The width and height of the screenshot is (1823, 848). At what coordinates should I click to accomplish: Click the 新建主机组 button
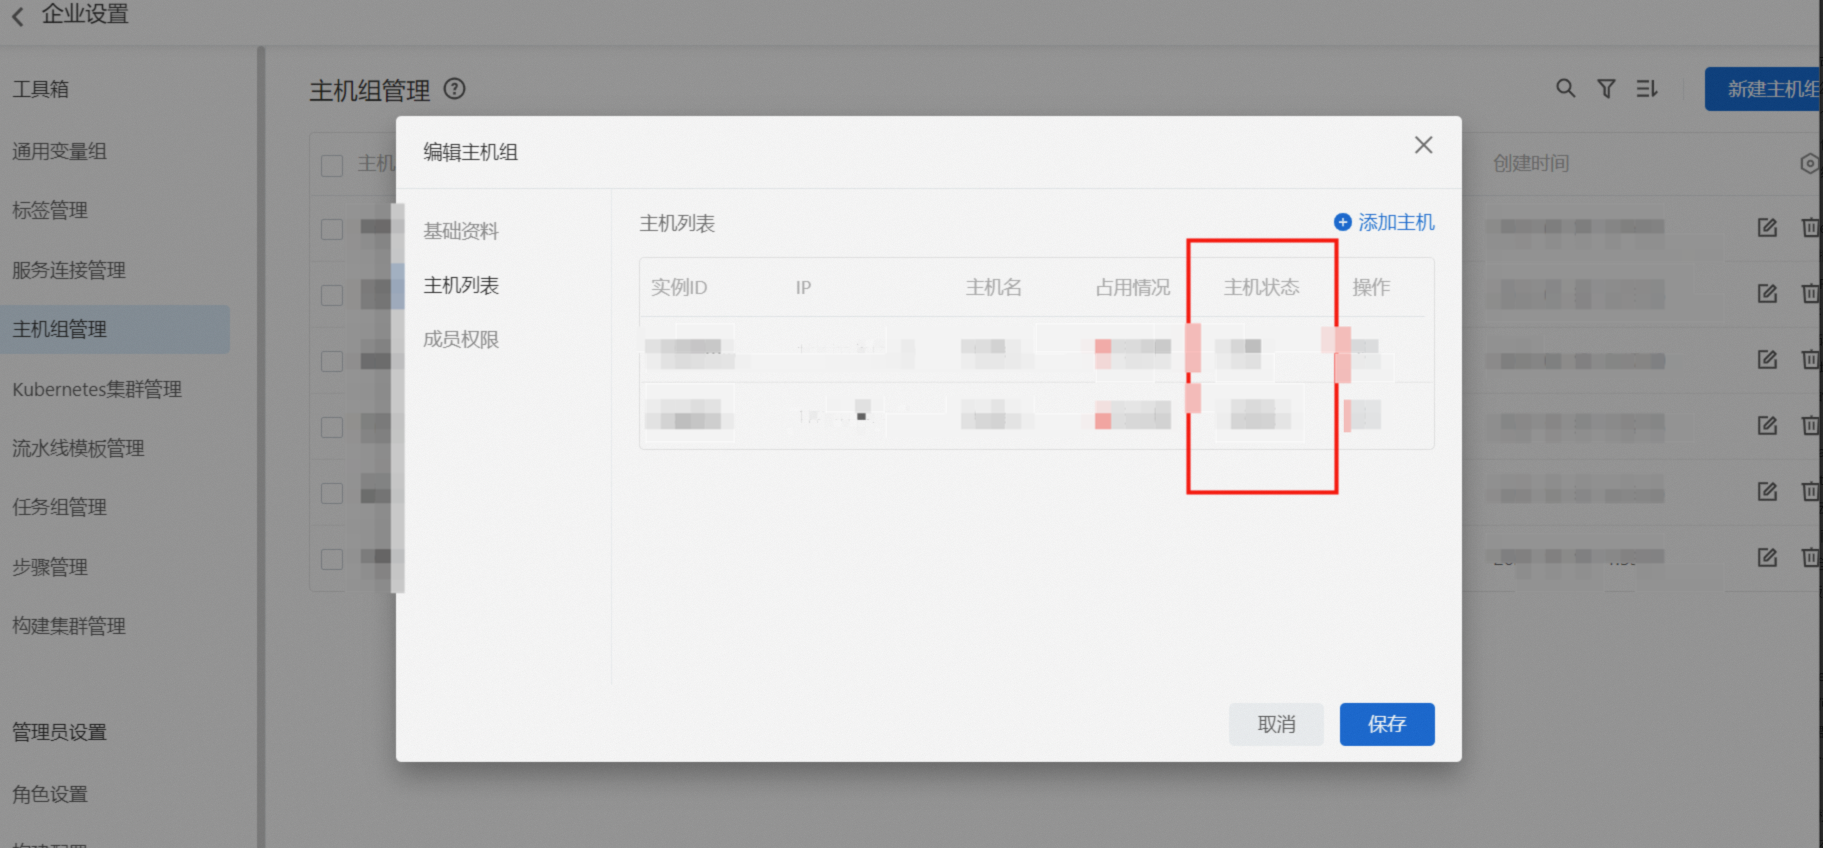coord(1763,89)
